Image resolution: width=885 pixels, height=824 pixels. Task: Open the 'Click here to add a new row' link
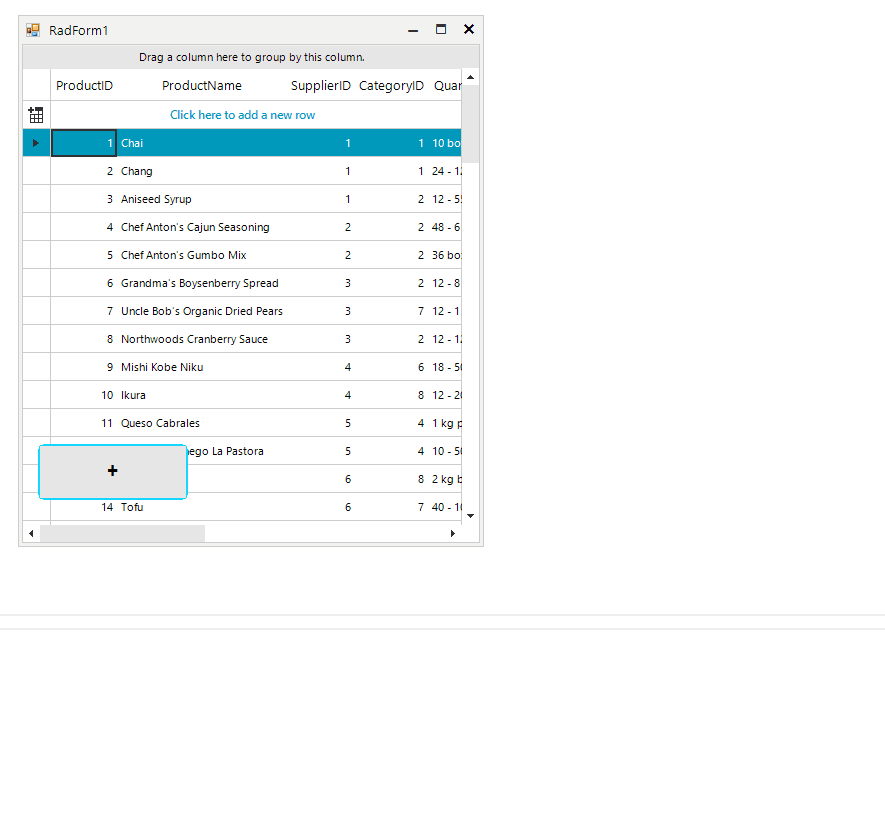click(242, 114)
